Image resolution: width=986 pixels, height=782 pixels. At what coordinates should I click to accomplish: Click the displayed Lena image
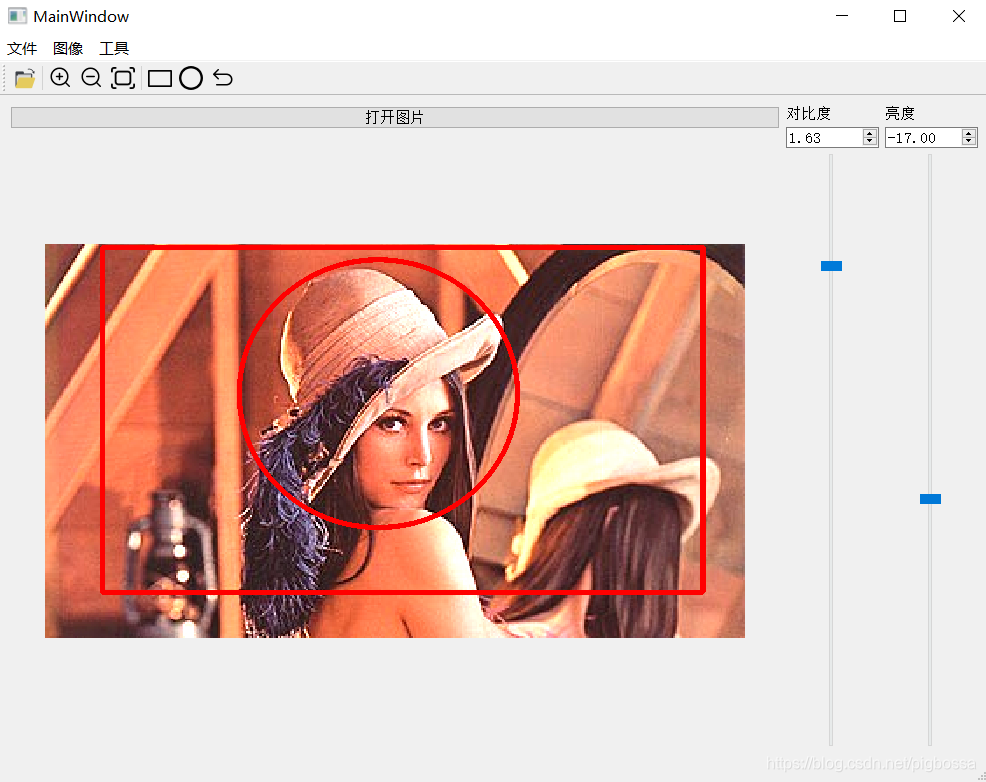click(395, 441)
